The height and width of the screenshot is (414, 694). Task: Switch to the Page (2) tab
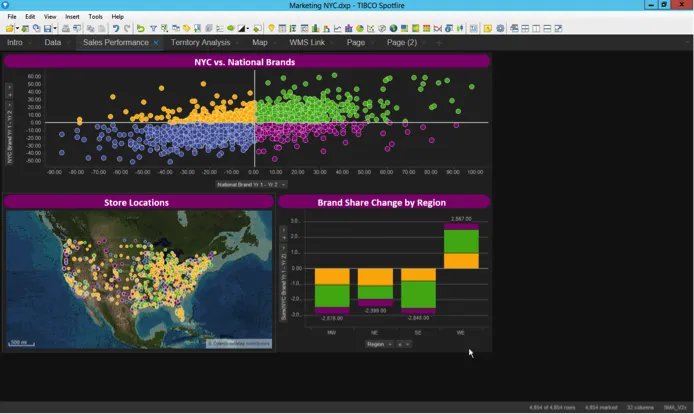[402, 43]
